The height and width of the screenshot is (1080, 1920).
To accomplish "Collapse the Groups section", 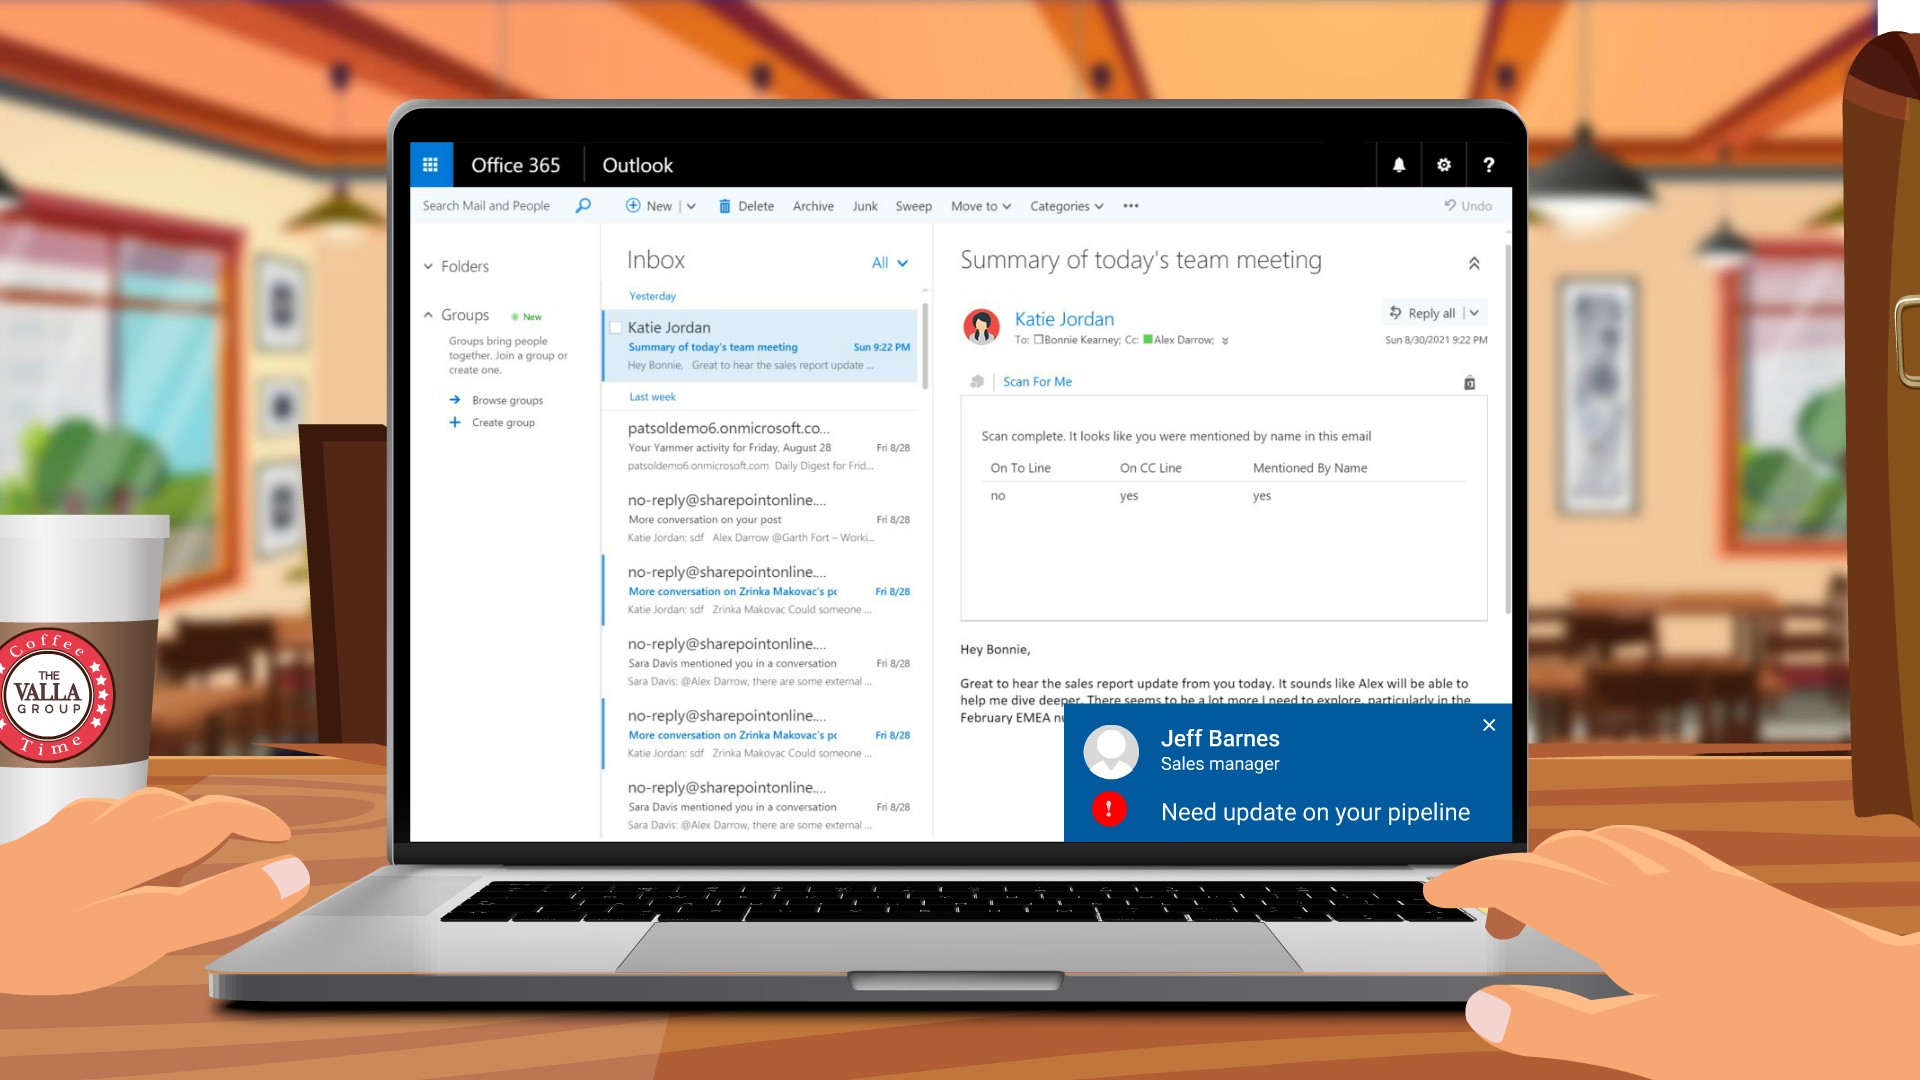I will coord(429,315).
